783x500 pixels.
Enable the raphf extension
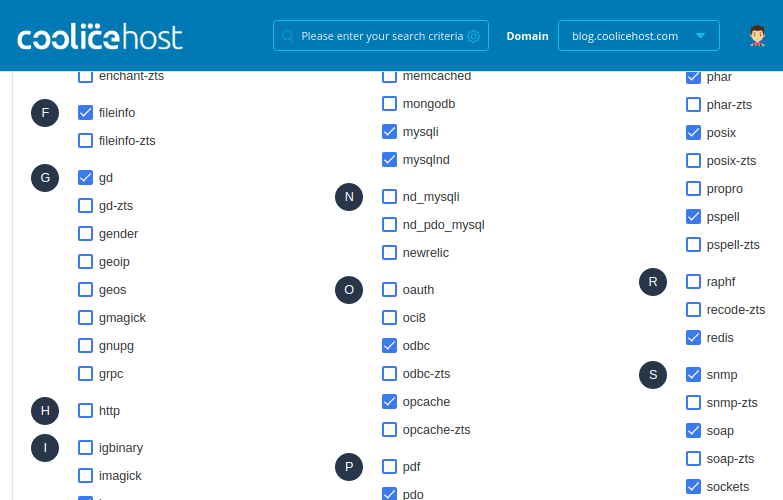click(x=694, y=282)
